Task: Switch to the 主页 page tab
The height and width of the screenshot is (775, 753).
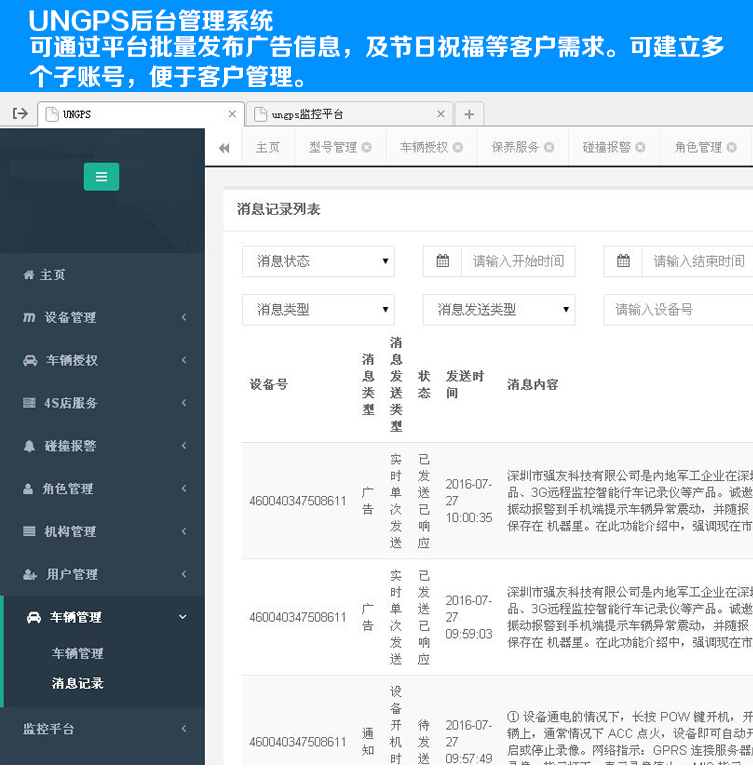Action: 268,147
